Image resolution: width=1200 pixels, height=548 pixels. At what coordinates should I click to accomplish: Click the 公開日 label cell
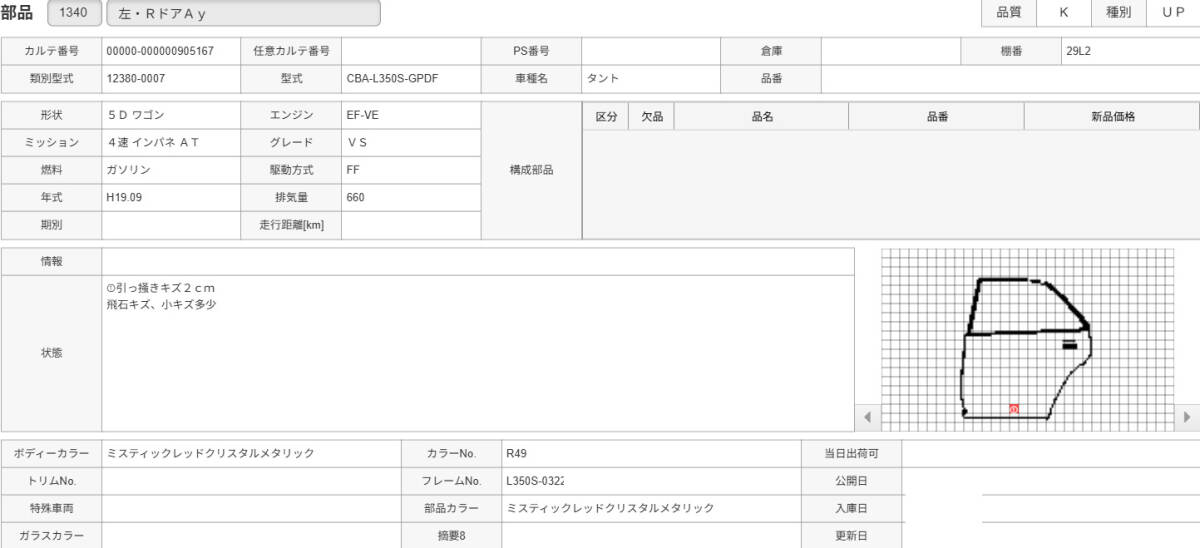point(851,481)
